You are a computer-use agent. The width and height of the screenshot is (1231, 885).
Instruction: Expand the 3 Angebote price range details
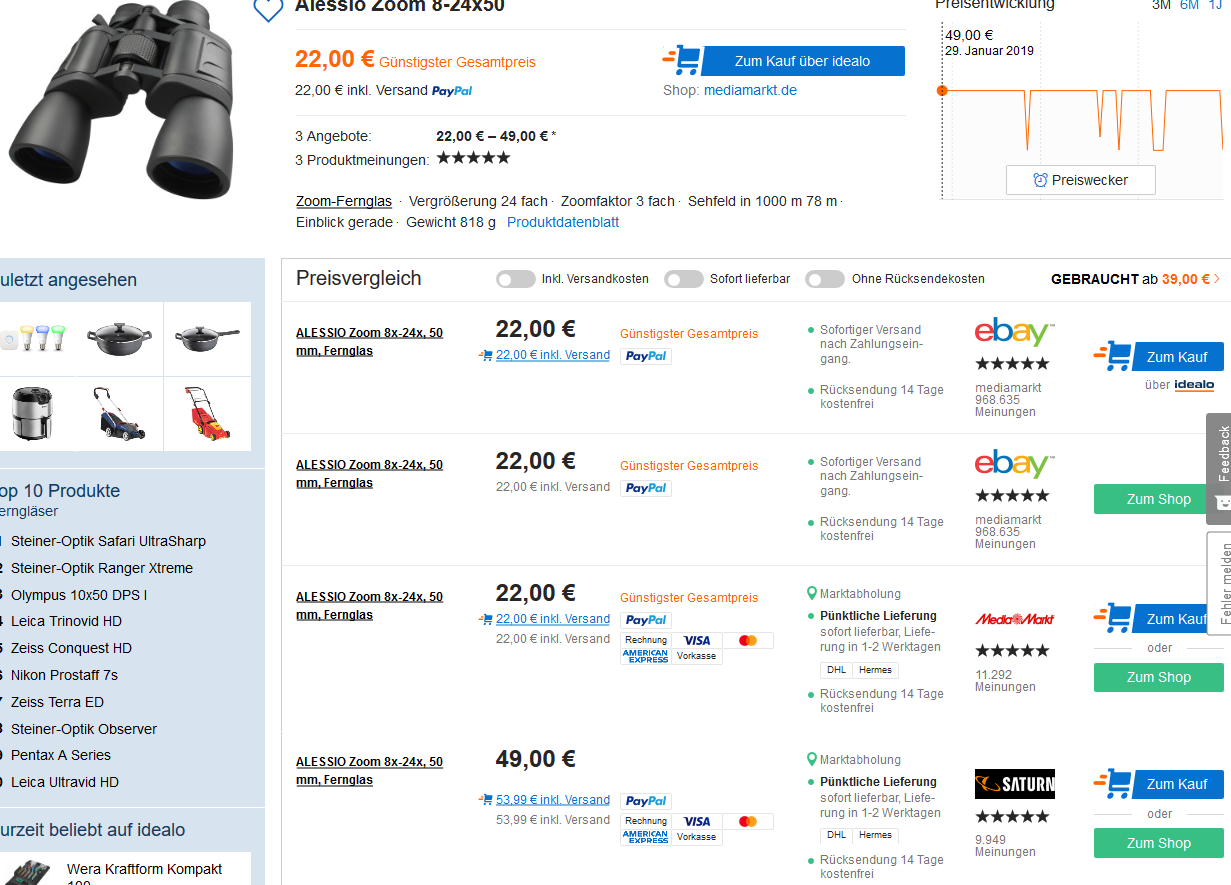pyautogui.click(x=497, y=137)
